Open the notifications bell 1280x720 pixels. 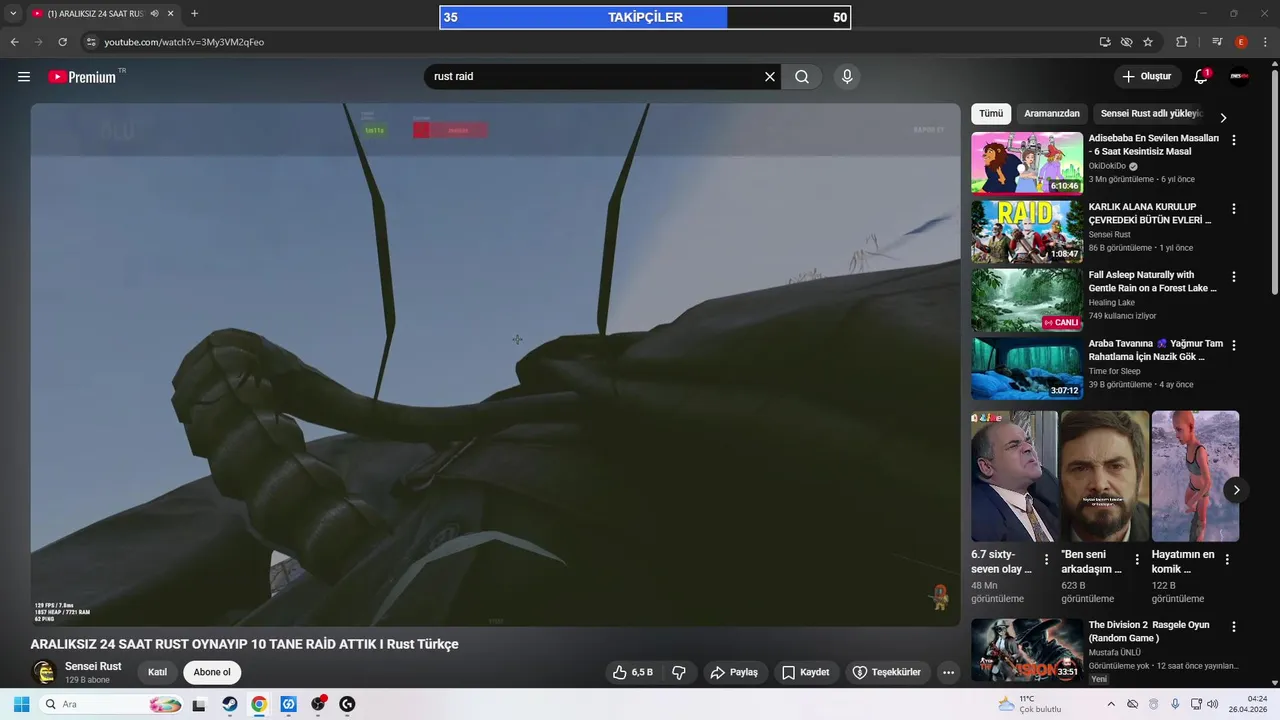(1201, 77)
